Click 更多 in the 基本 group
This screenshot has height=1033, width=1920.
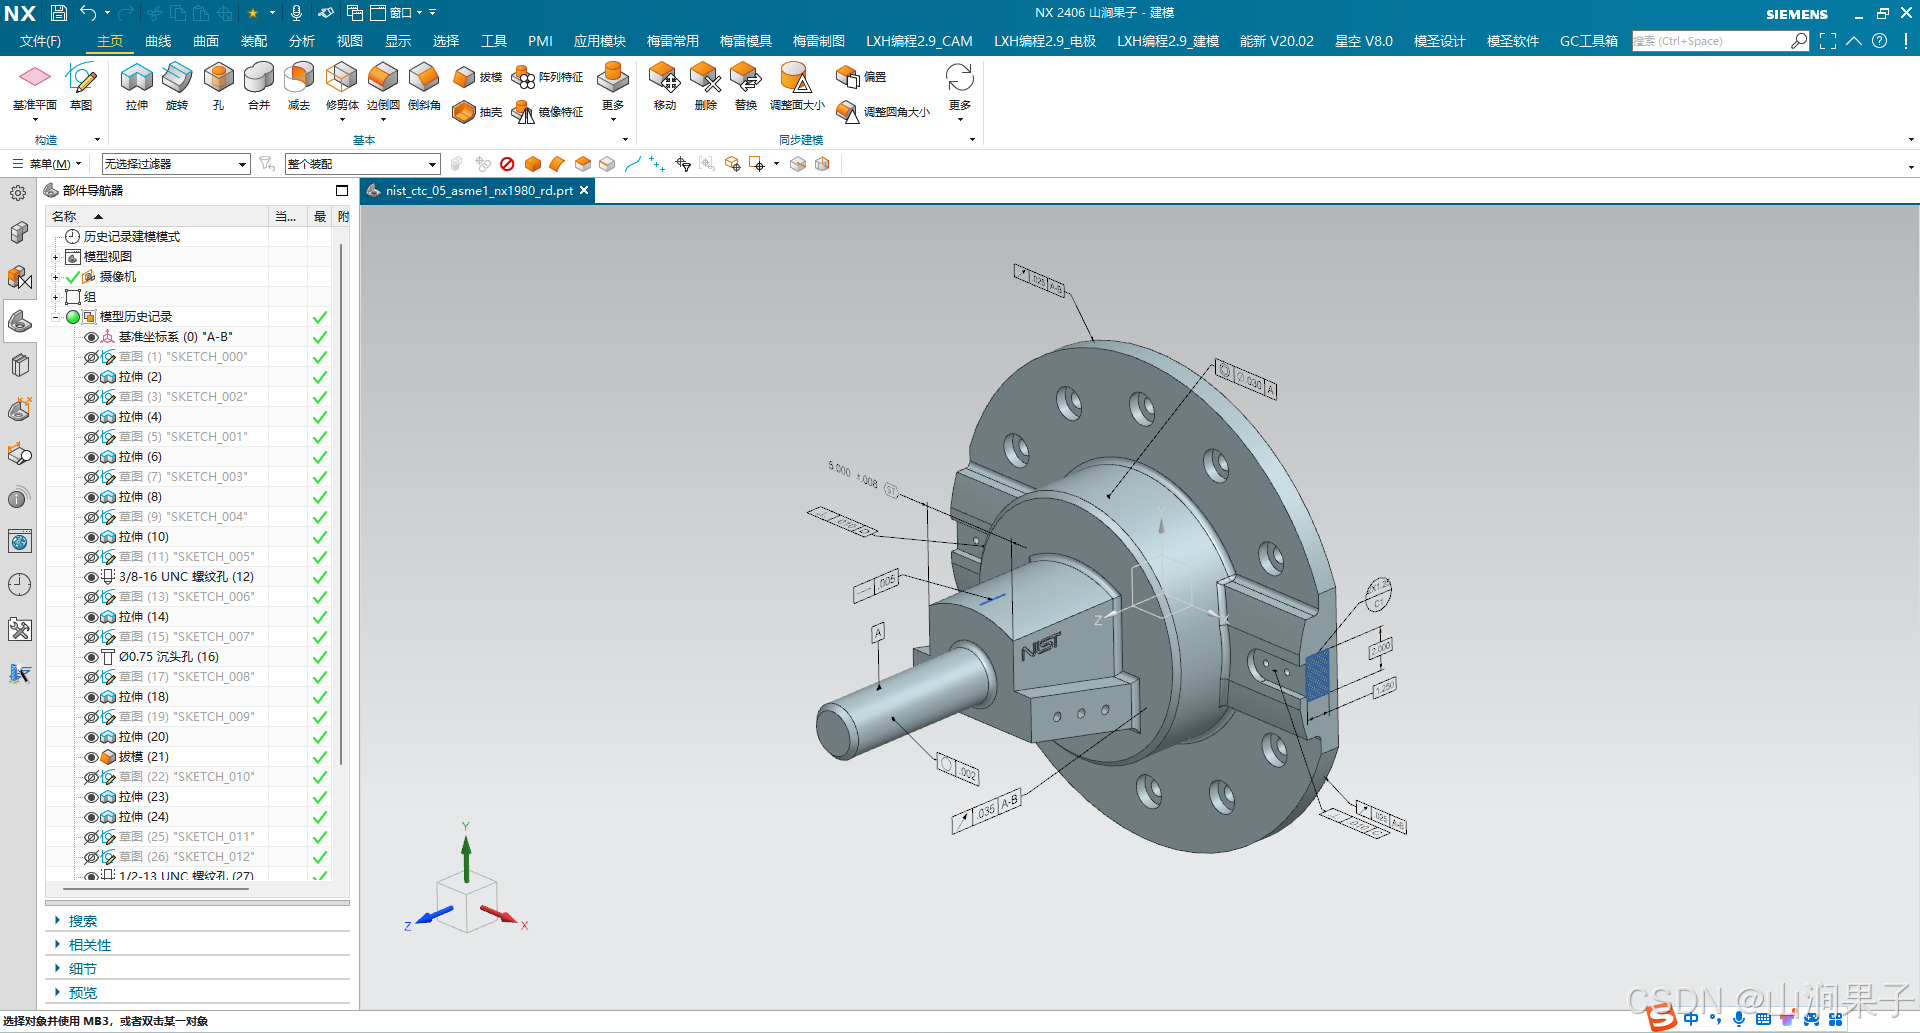[x=613, y=91]
